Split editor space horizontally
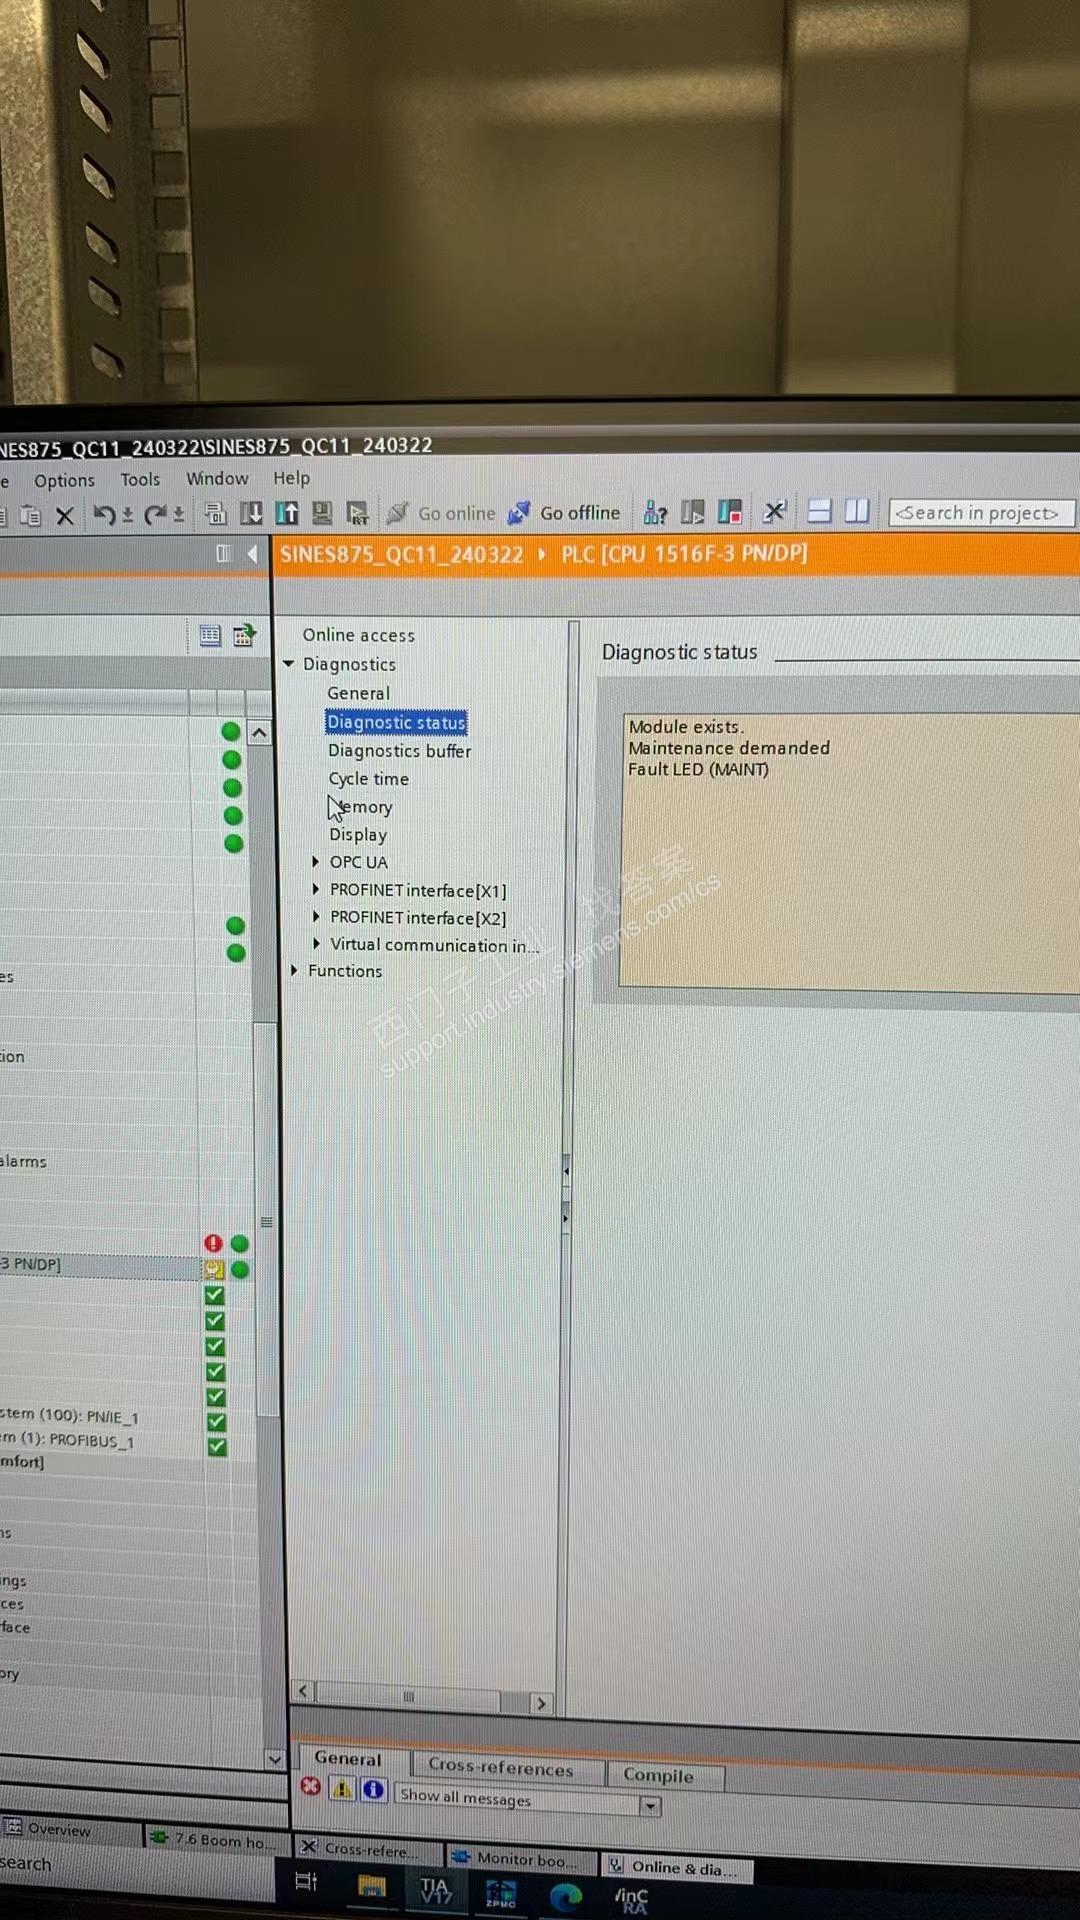Screen dimensions: 1080x1920 pos(819,511)
